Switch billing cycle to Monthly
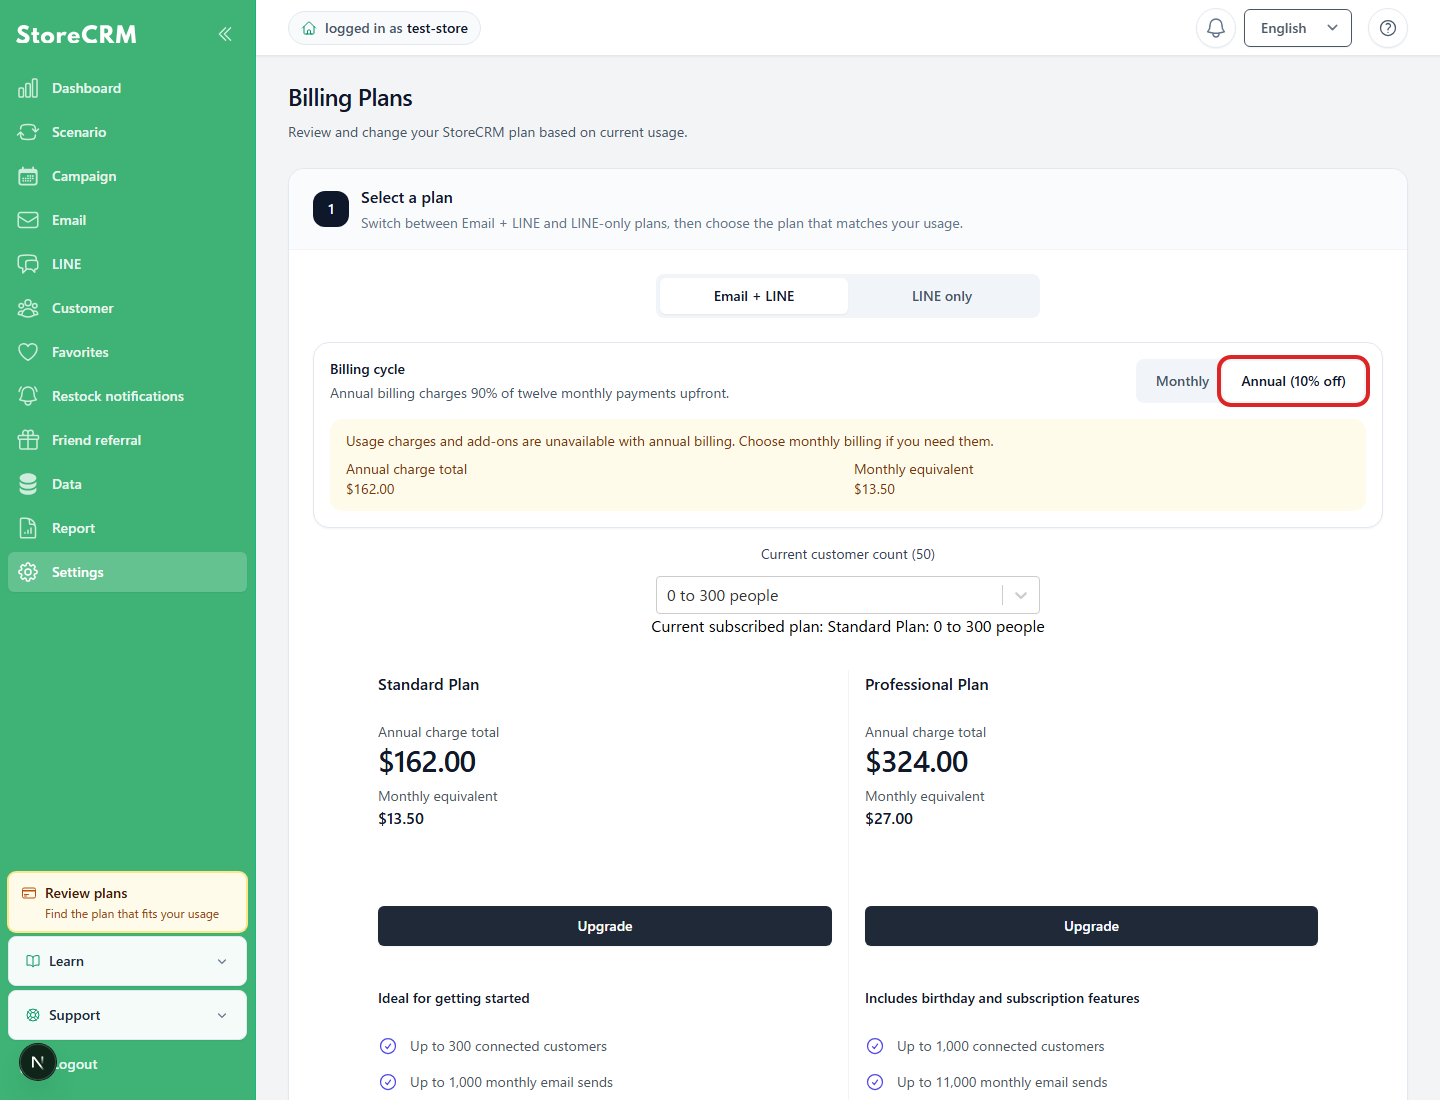Image resolution: width=1440 pixels, height=1100 pixels. click(1182, 381)
